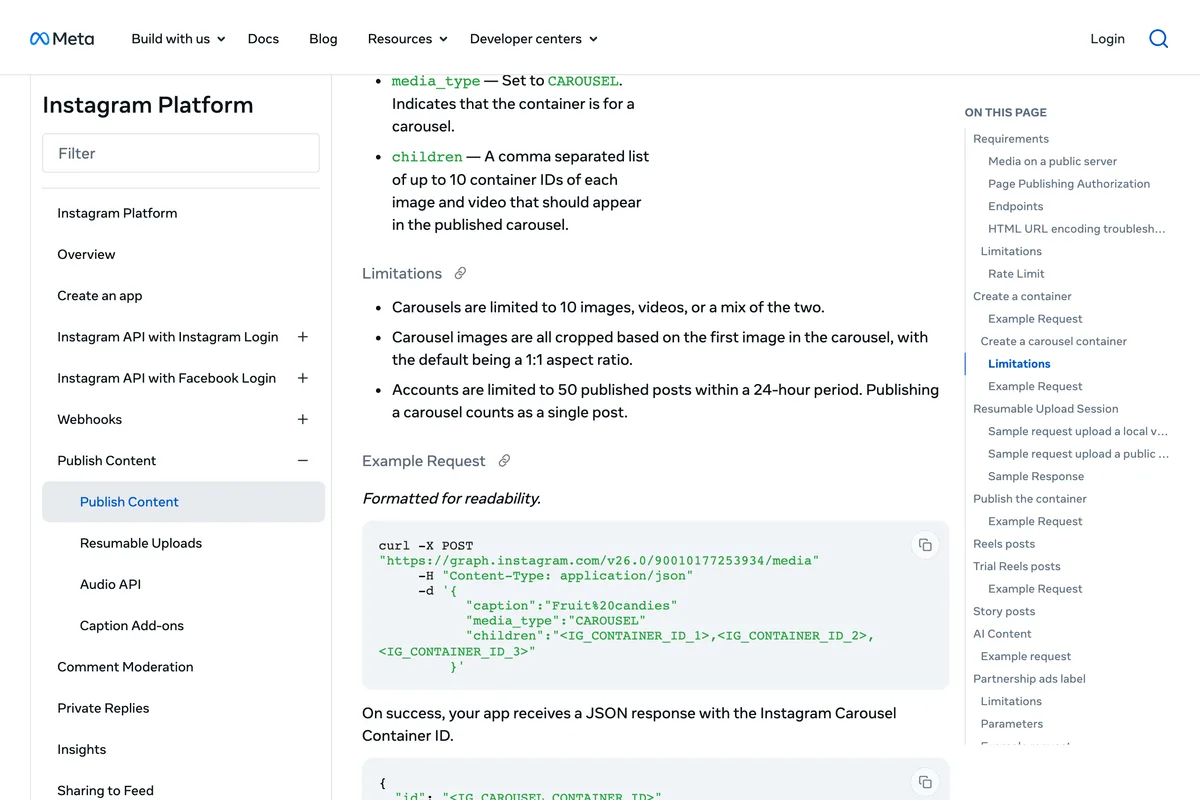
Task: Jump to Reels posts section
Action: pyautogui.click(x=1004, y=544)
